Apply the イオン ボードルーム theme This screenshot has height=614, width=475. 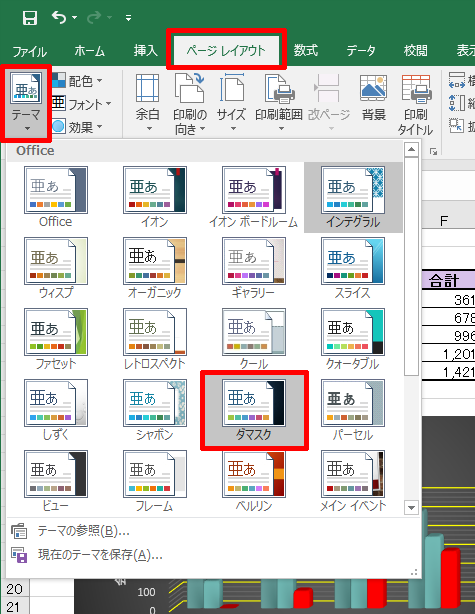pyautogui.click(x=254, y=197)
